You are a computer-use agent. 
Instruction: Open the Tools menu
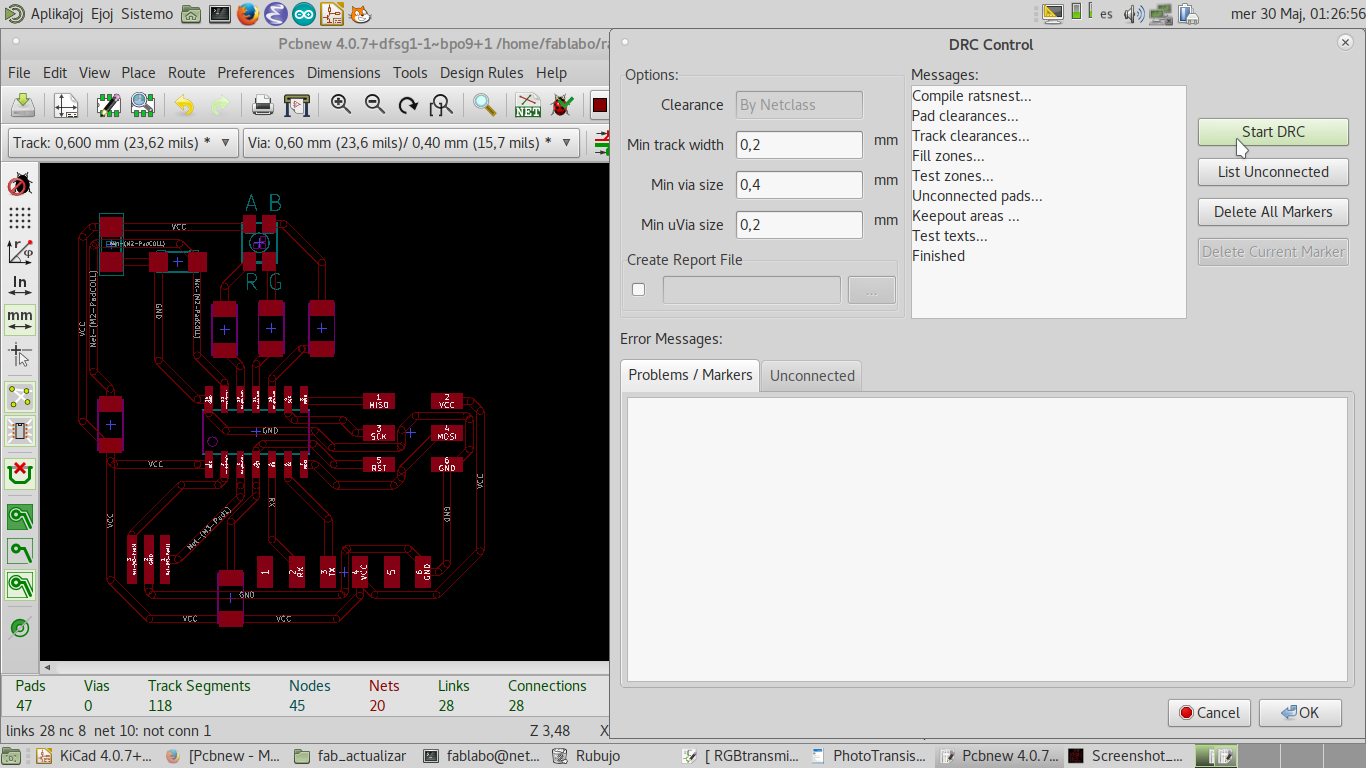[x=410, y=73]
